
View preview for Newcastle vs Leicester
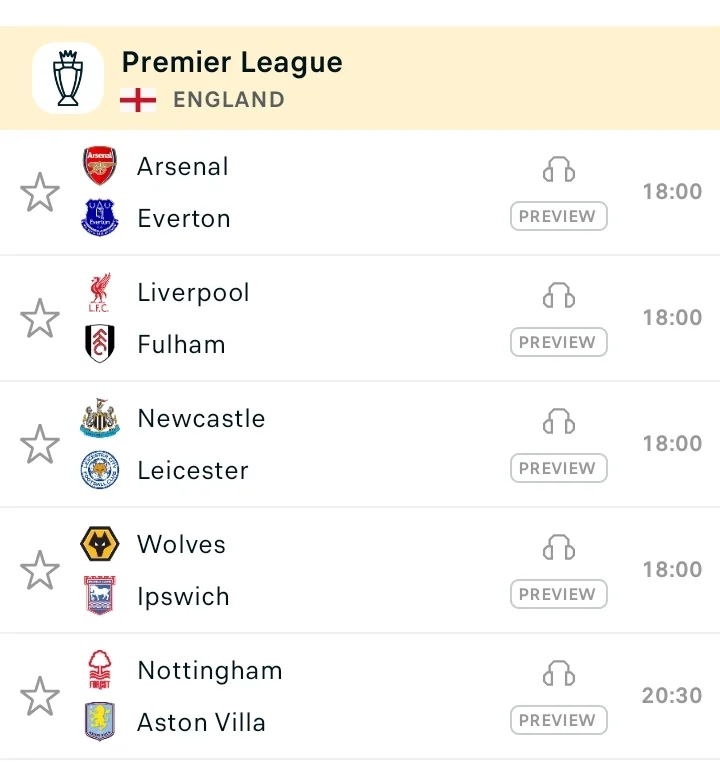559,468
